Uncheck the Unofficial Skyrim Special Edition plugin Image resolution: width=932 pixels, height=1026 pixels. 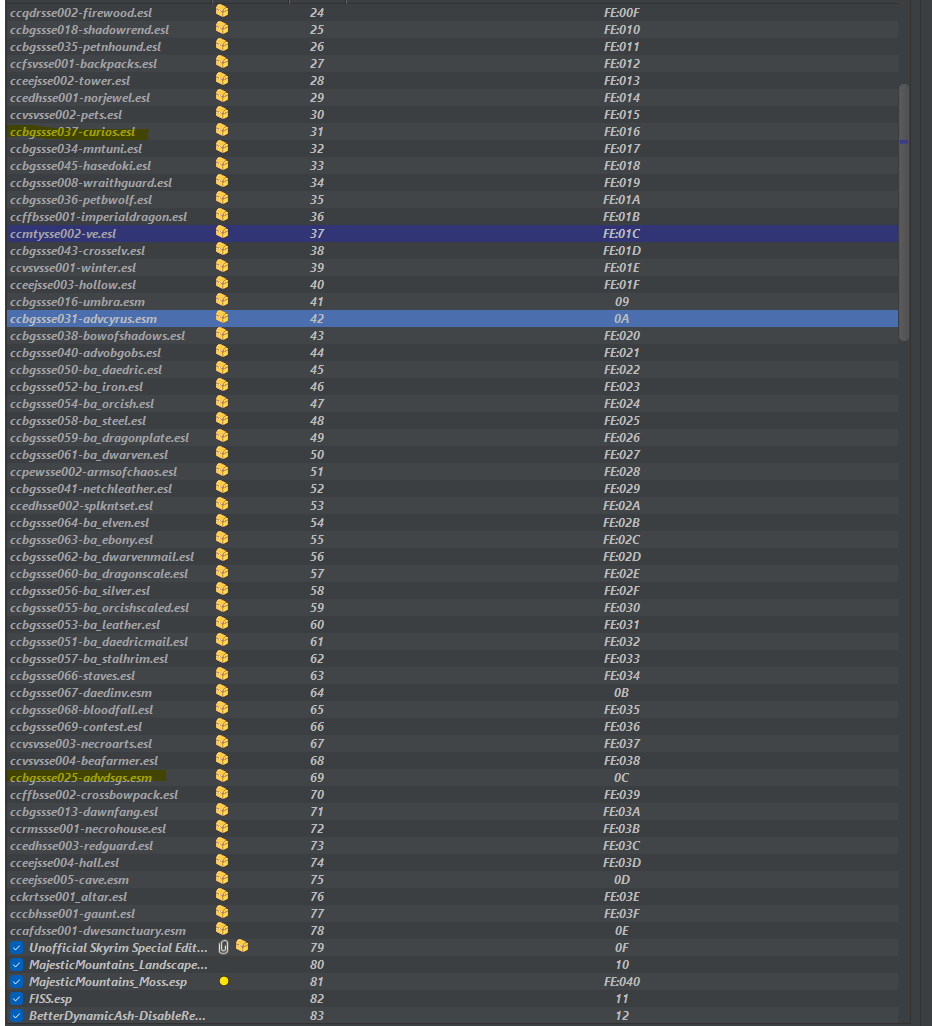[16, 948]
